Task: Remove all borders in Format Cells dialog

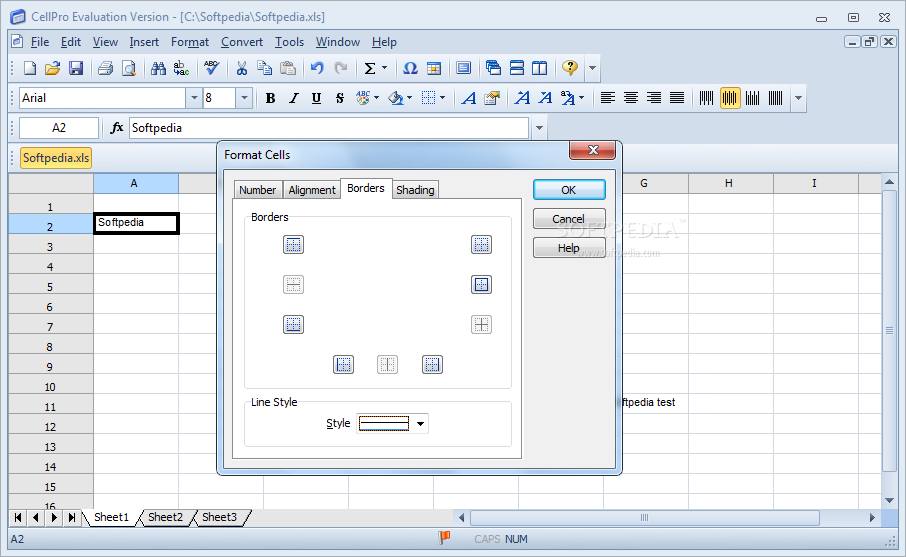Action: 481,245
